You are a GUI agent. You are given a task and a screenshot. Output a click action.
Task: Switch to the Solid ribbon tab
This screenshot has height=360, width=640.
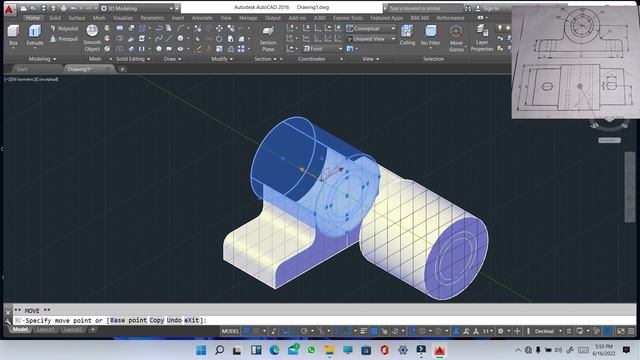[x=55, y=18]
